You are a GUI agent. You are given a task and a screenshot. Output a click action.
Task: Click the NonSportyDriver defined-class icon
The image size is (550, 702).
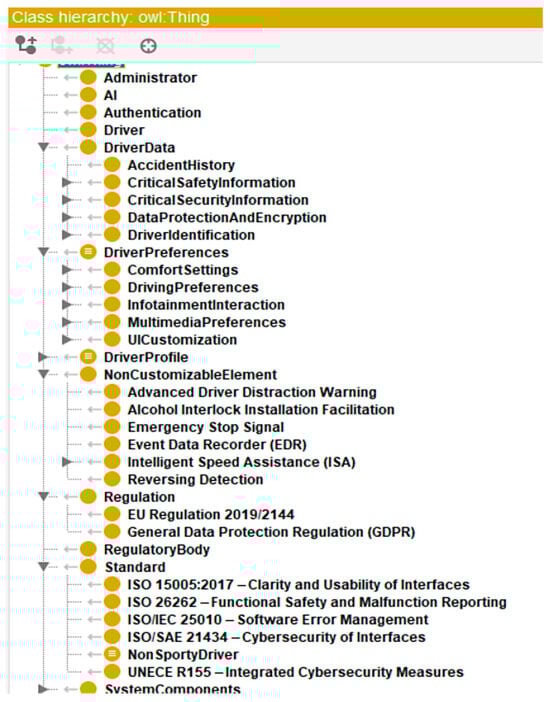coord(112,654)
